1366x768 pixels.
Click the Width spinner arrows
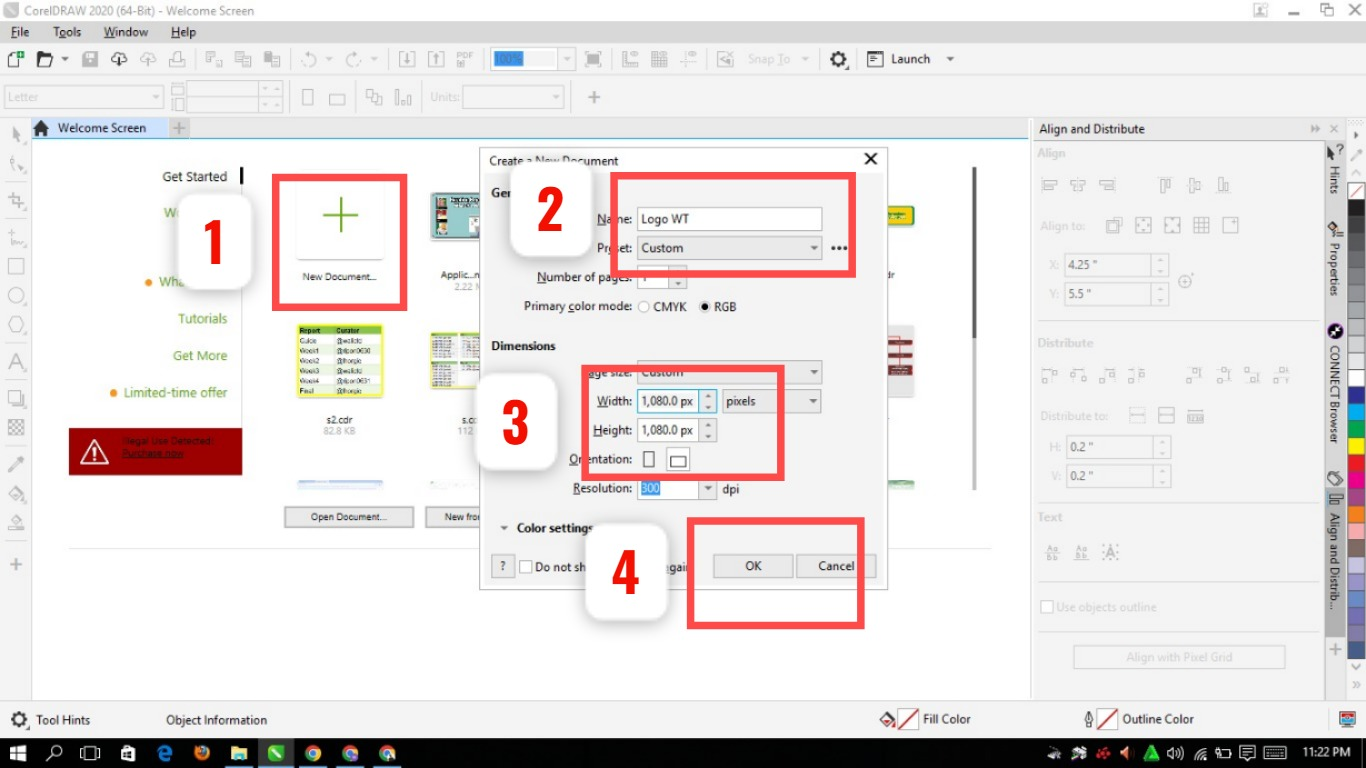pos(708,401)
